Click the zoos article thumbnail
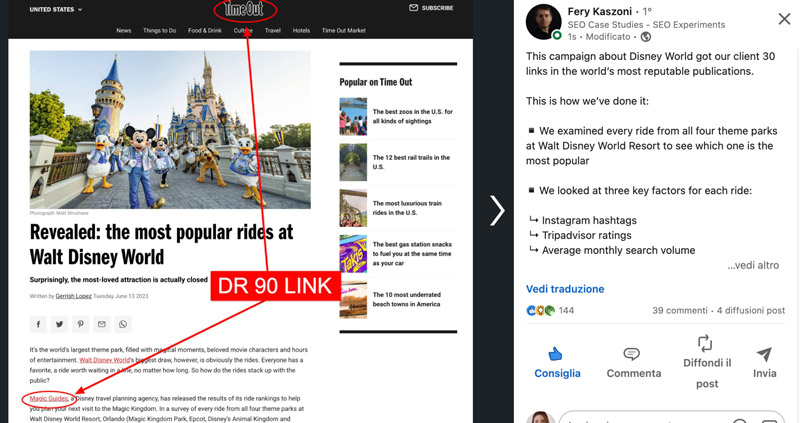The height and width of the screenshot is (423, 800). (x=353, y=116)
